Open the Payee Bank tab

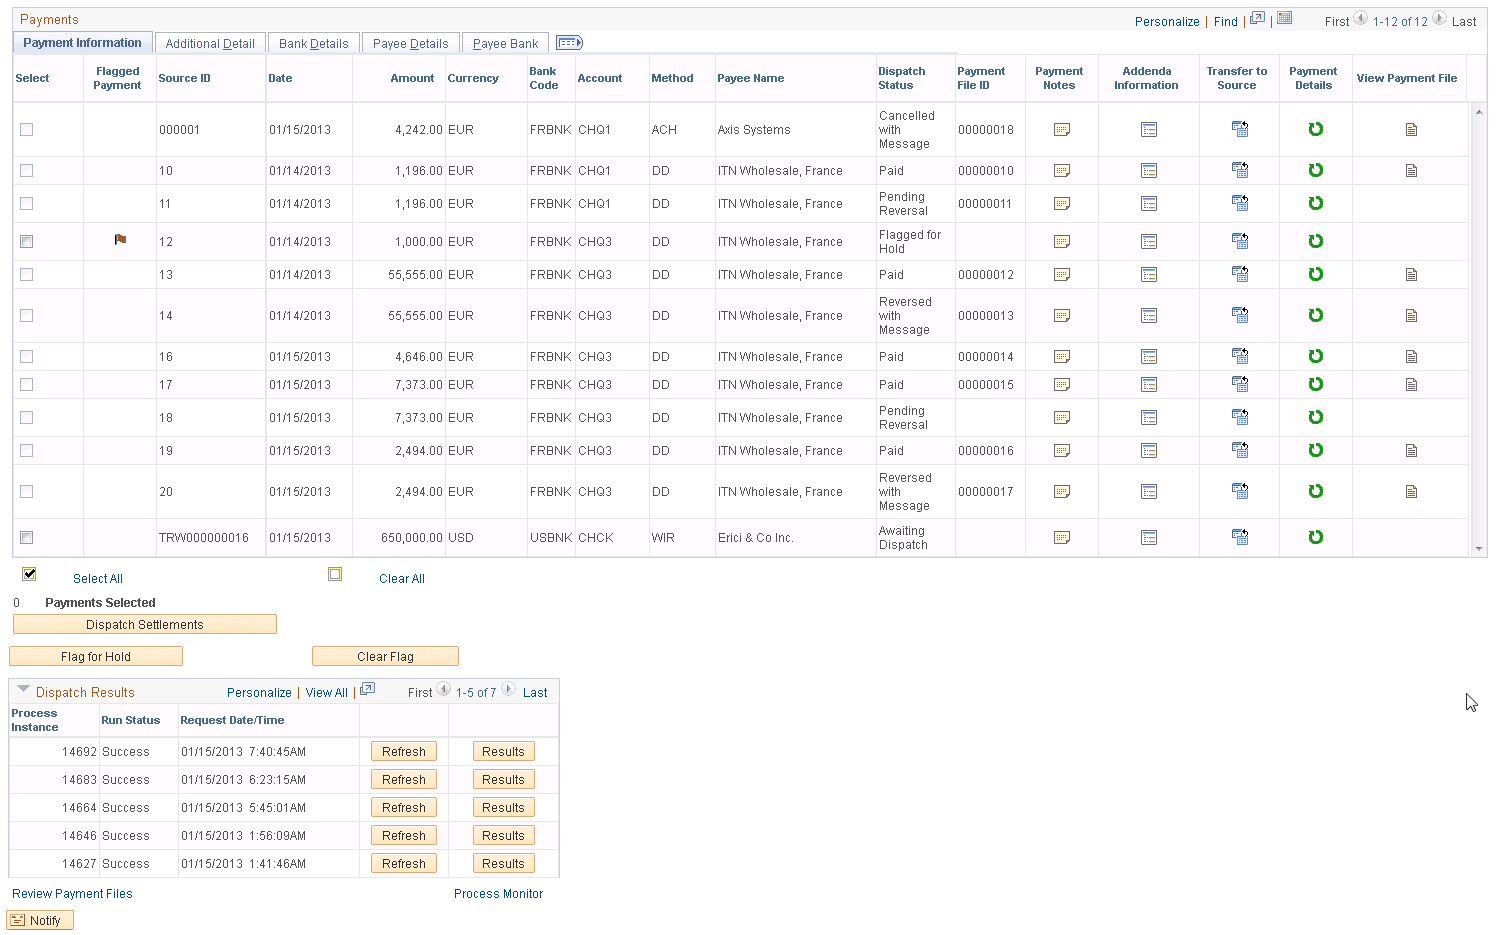(505, 42)
